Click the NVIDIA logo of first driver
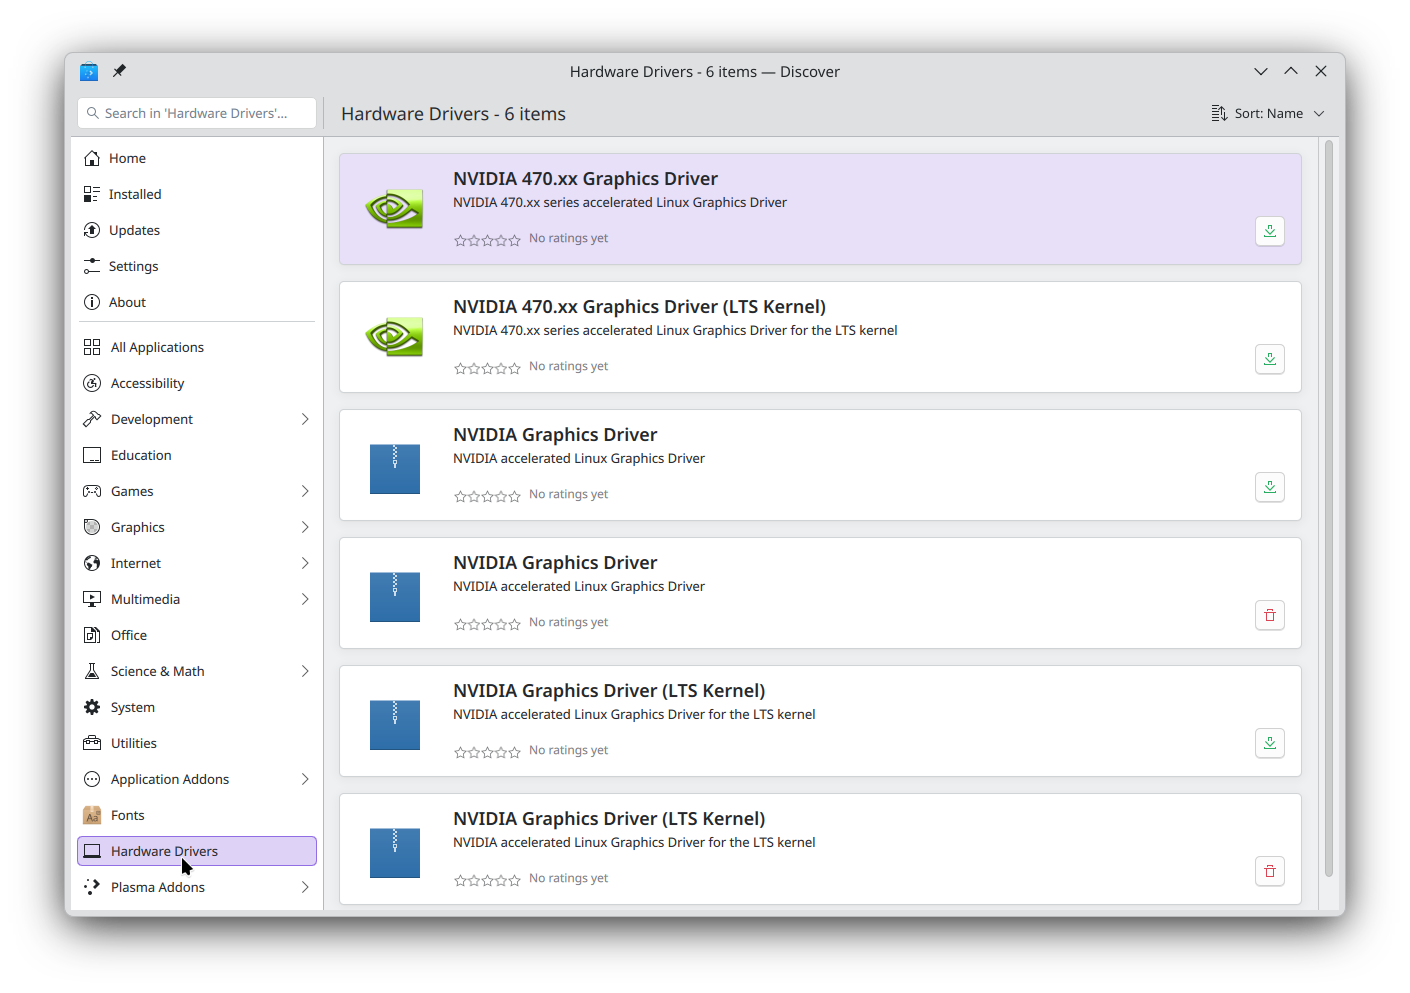This screenshot has height=993, width=1410. tap(394, 209)
